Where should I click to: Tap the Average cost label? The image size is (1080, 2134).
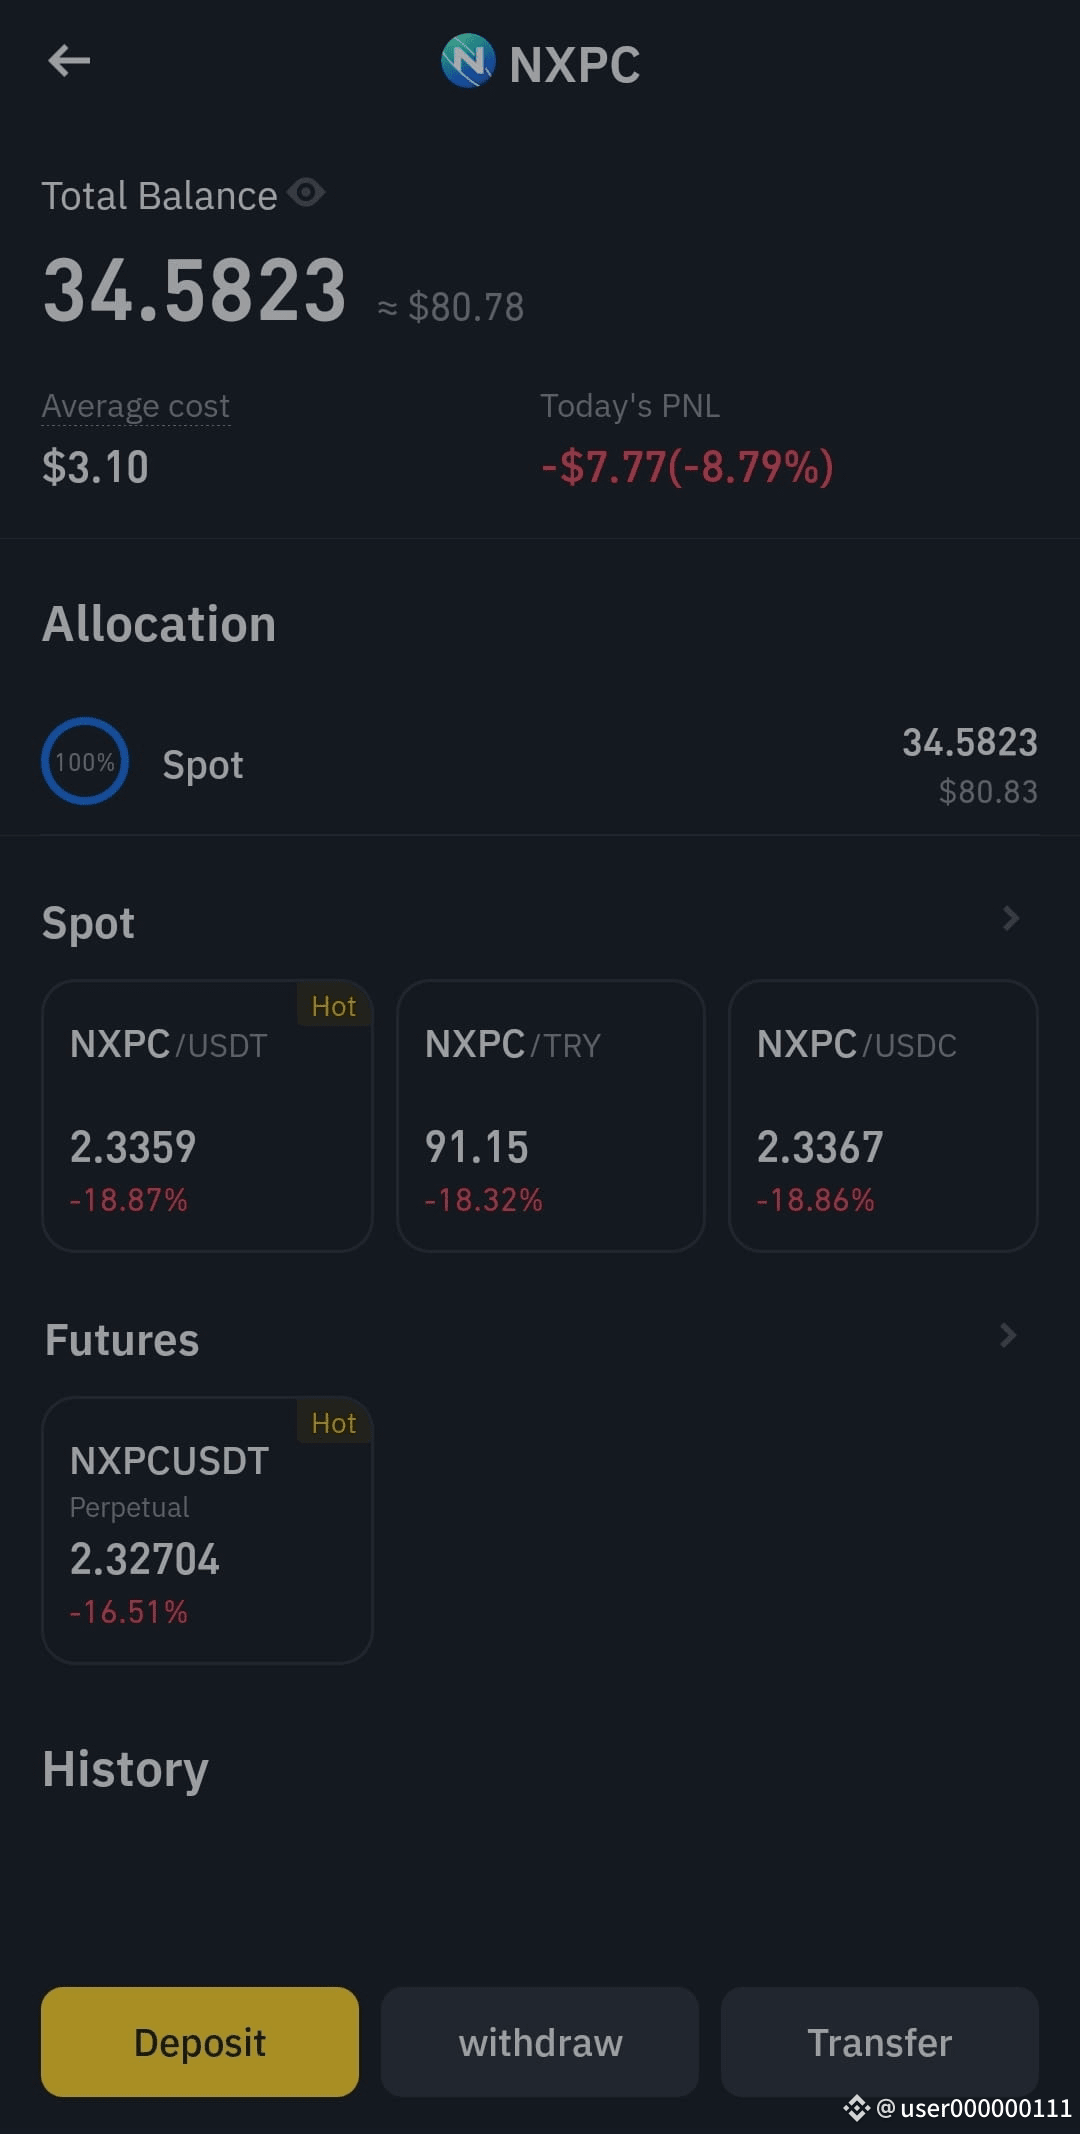pos(136,406)
